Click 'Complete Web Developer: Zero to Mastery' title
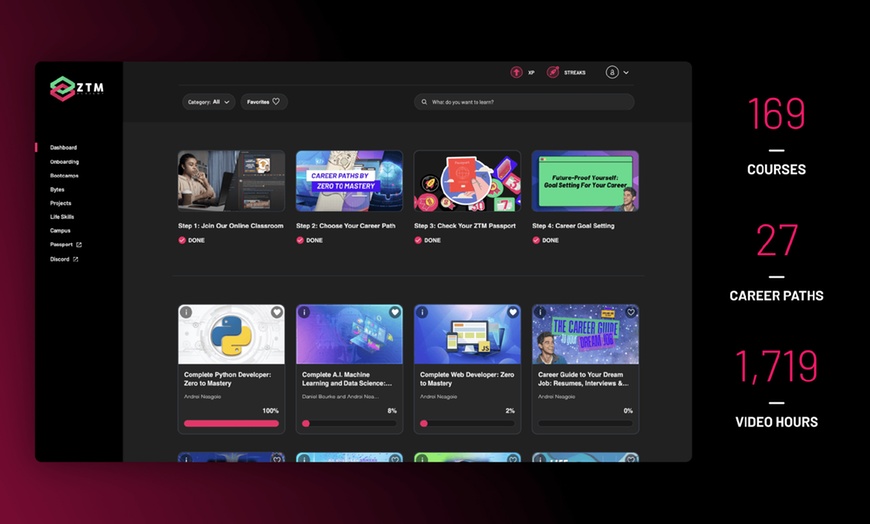 click(x=467, y=379)
